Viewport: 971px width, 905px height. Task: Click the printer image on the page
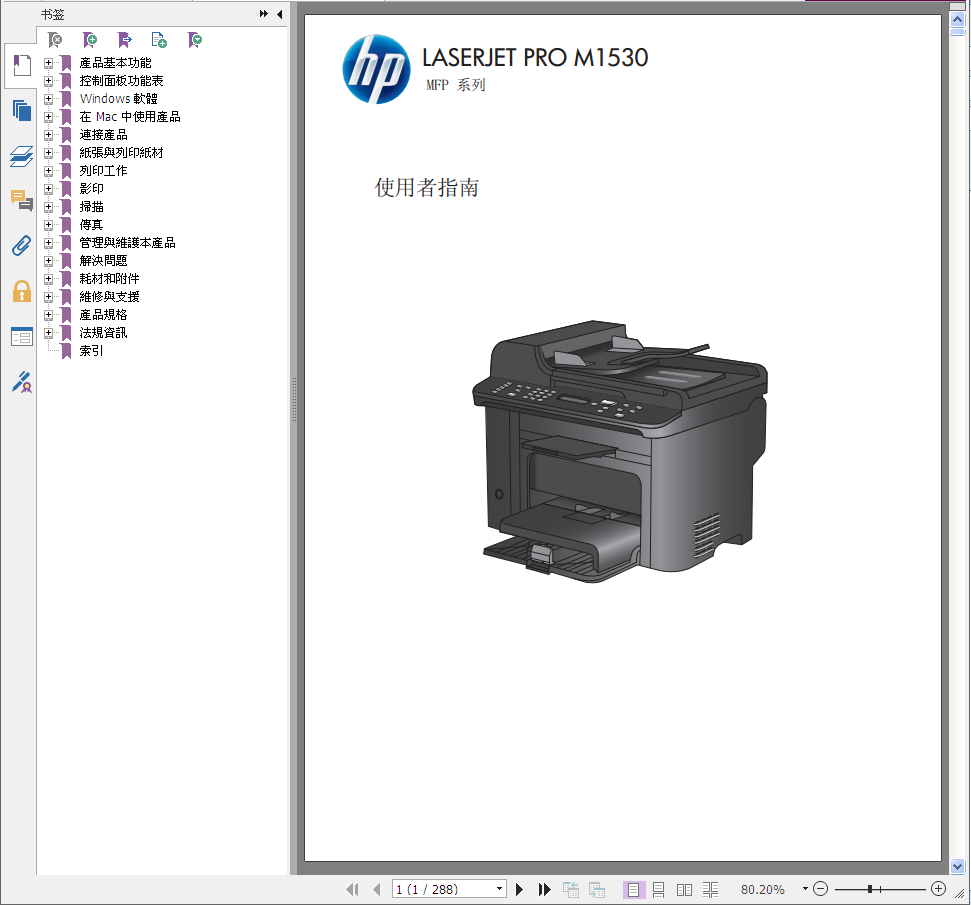(620, 452)
